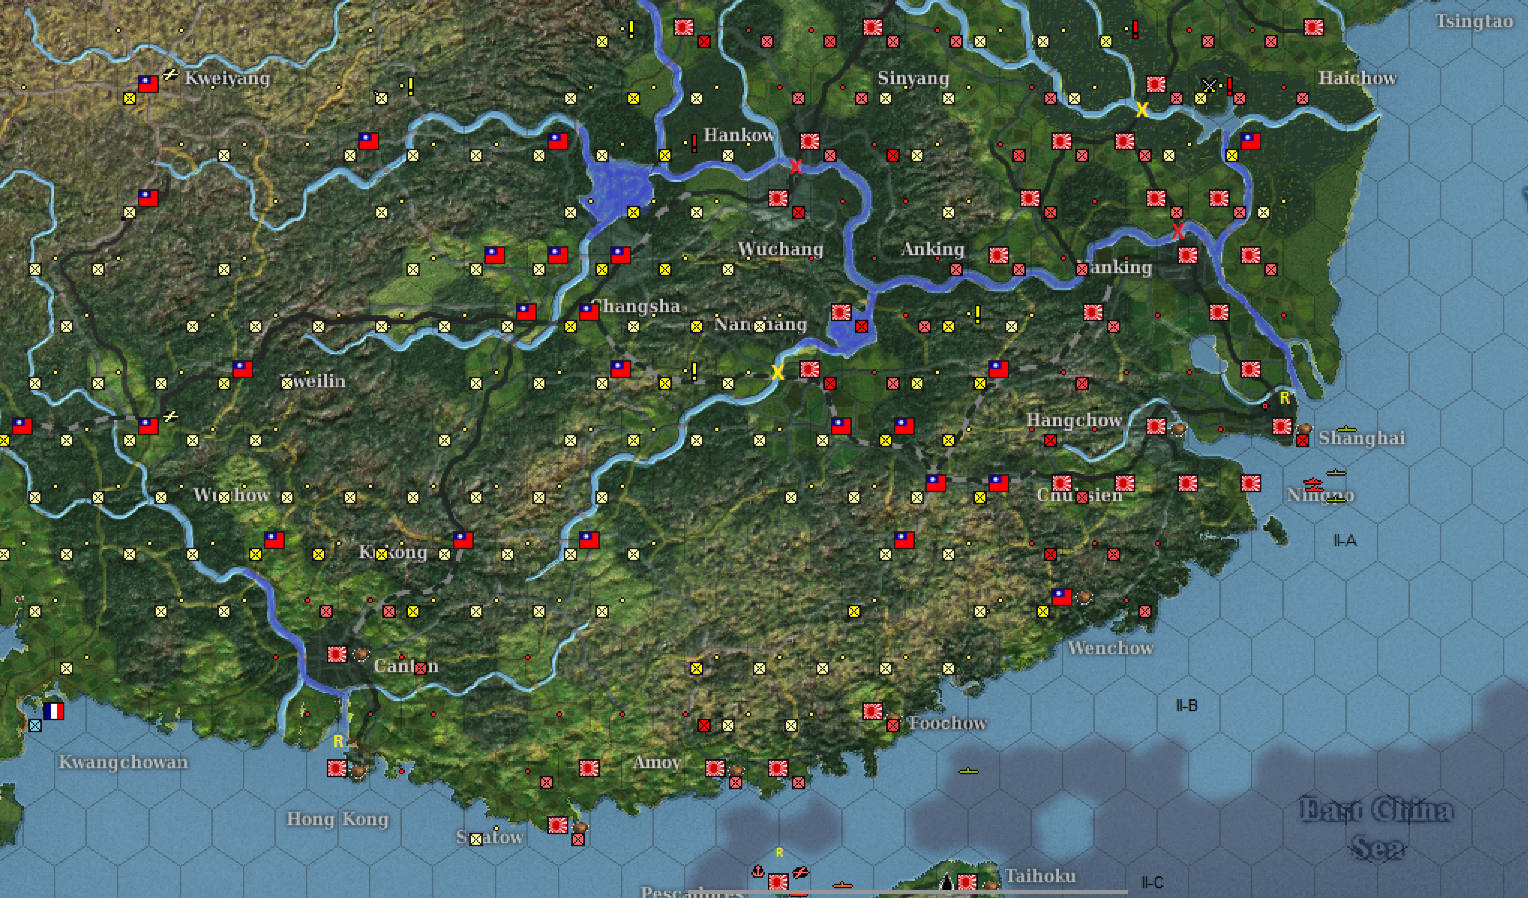Viewport: 1528px width, 898px height.
Task: Click the orange ship silhouette south of the Pescadores
Action: pyautogui.click(x=844, y=886)
